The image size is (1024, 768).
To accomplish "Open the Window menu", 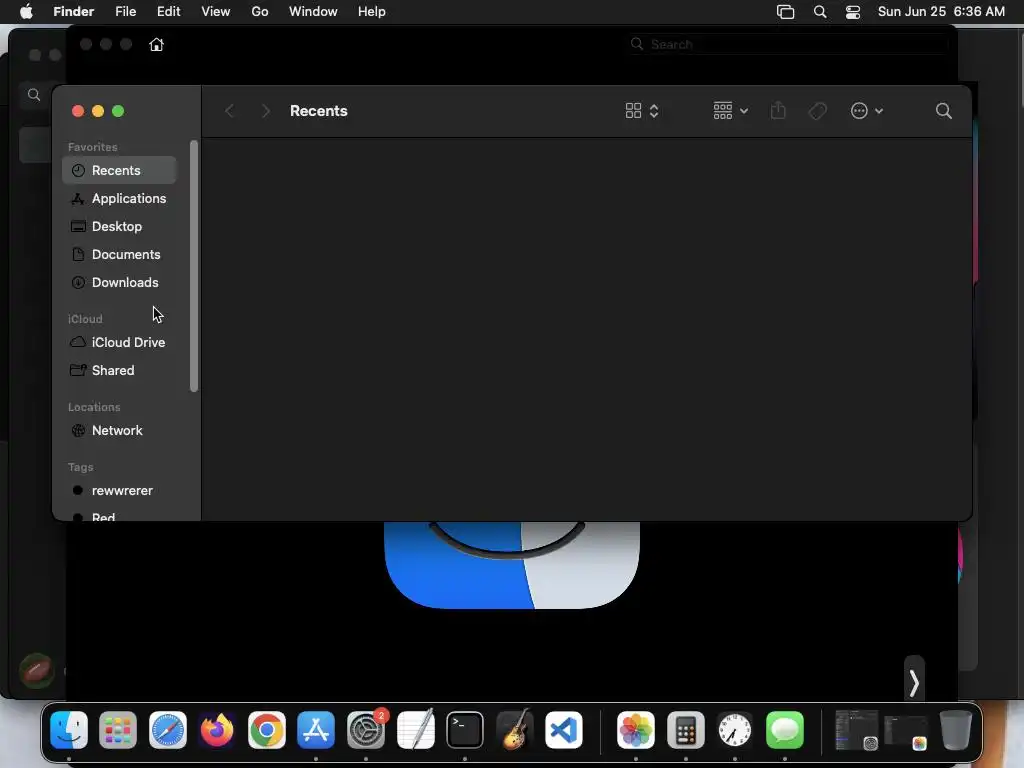I will pos(313,12).
